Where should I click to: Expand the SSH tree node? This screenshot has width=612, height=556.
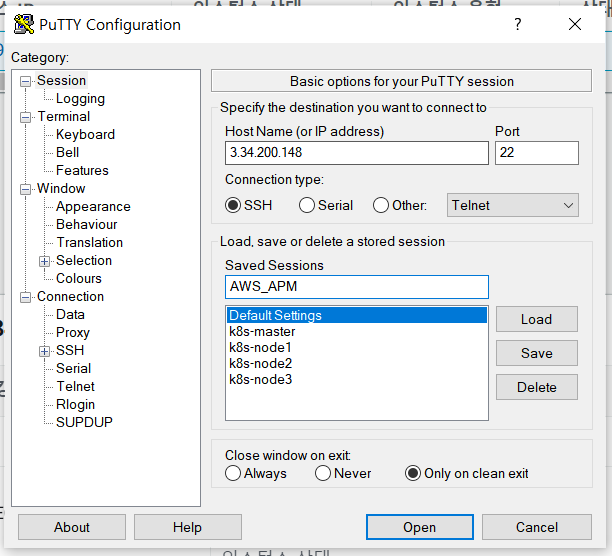tap(44, 351)
